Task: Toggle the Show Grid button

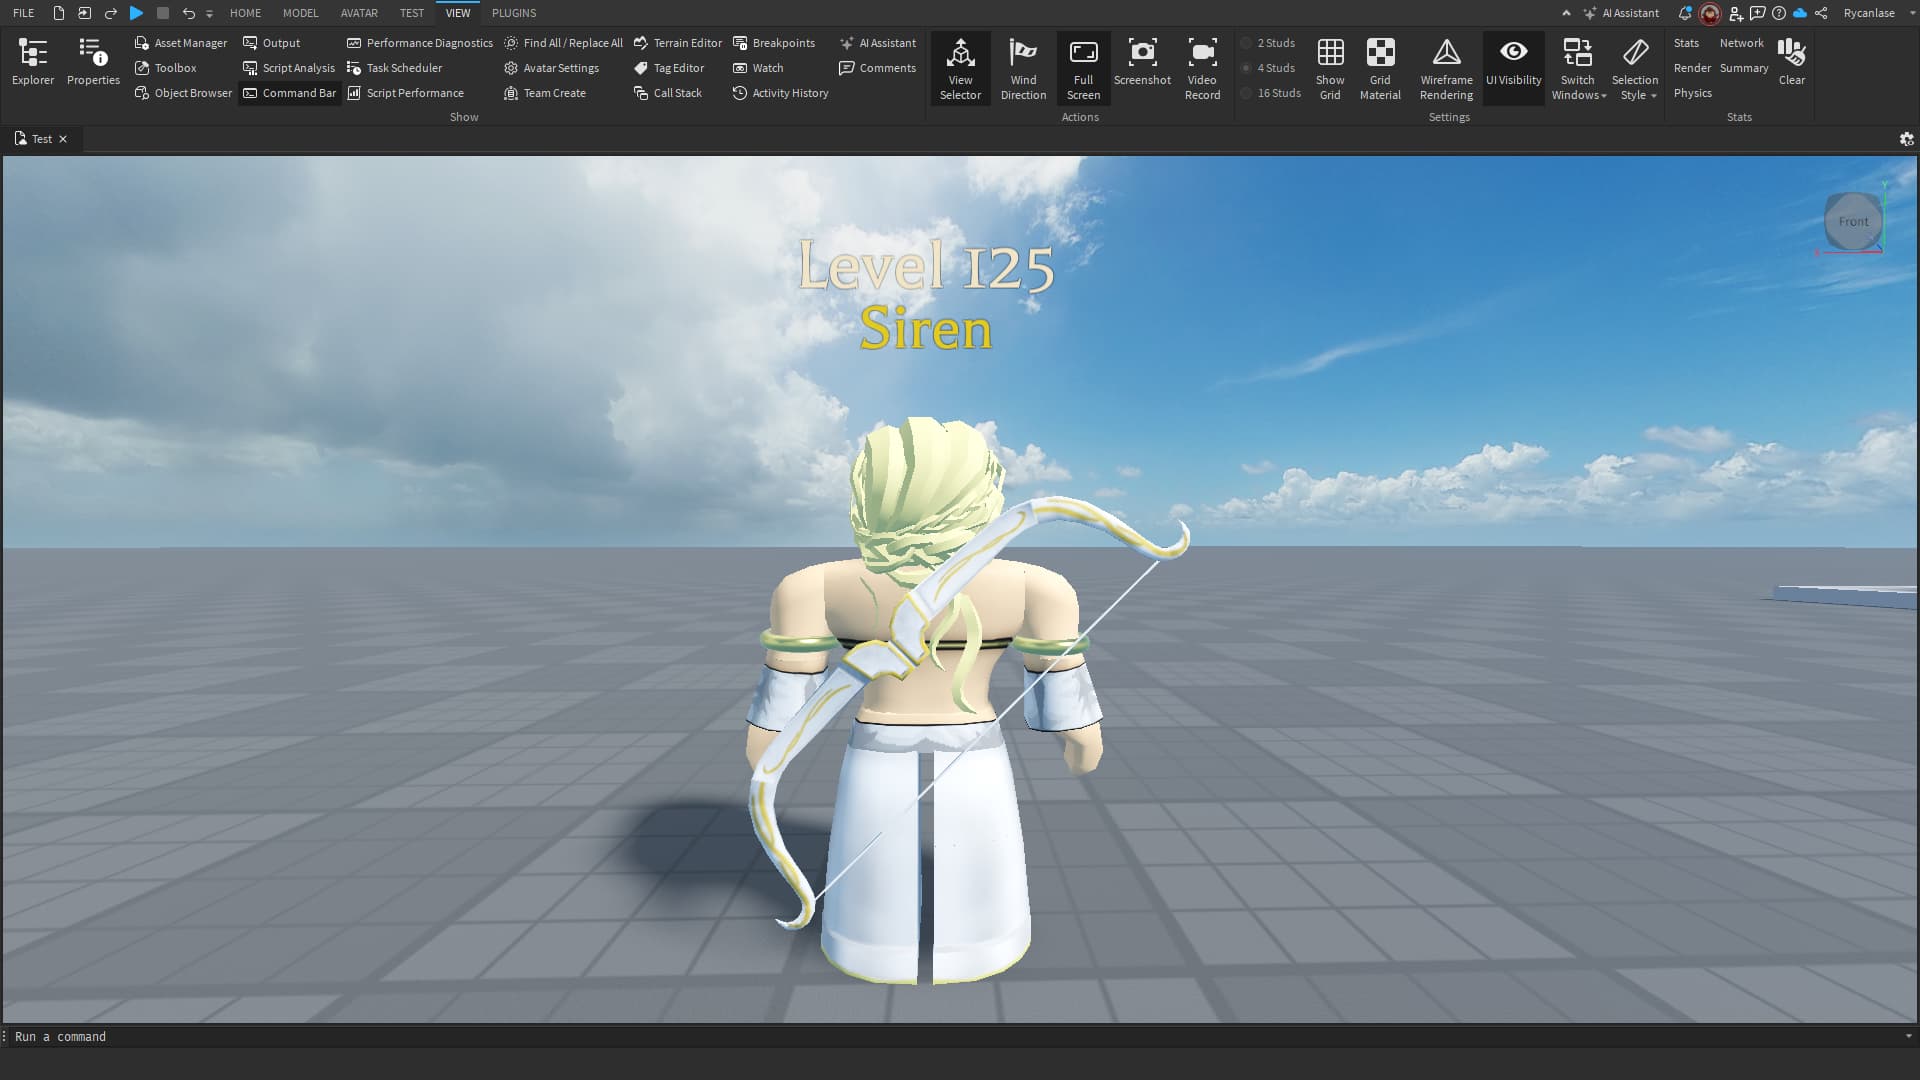Action: click(1330, 68)
